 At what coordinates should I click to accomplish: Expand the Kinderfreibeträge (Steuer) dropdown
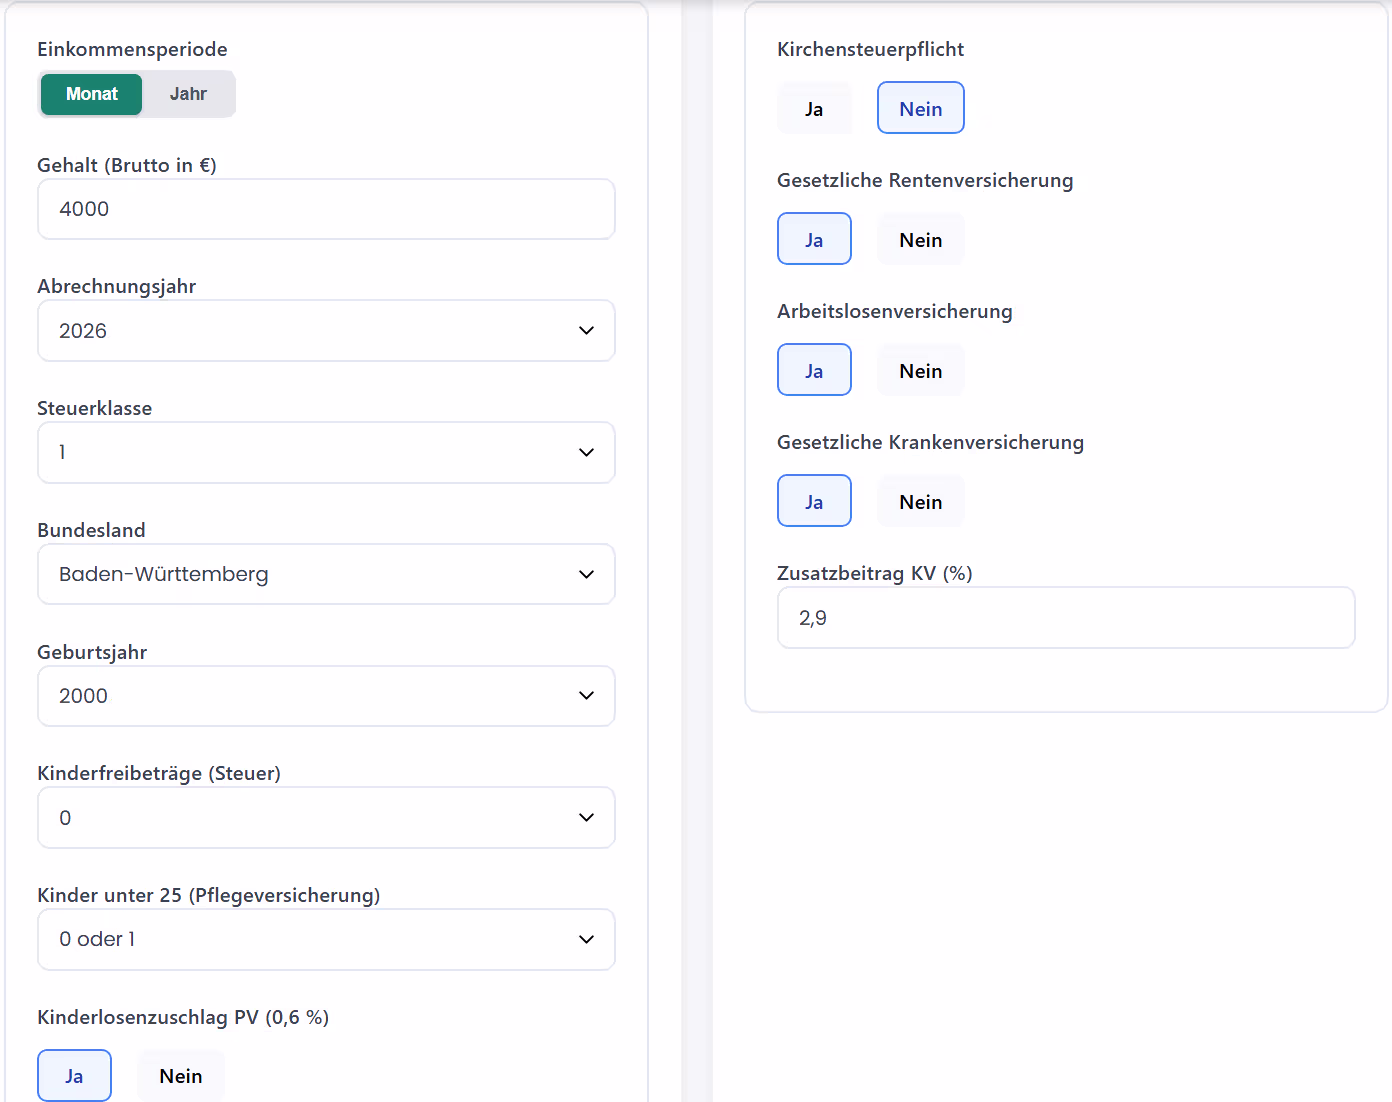[x=326, y=818]
